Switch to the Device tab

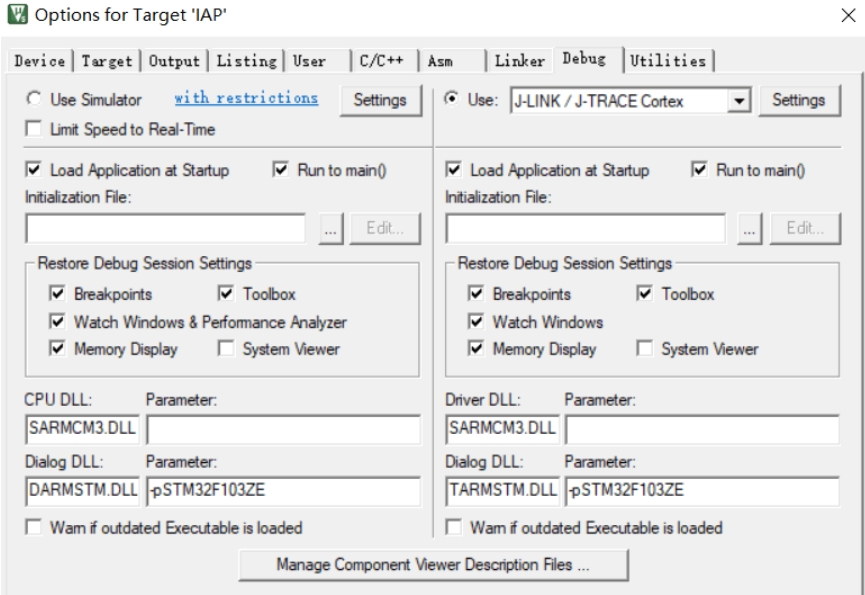(40, 61)
